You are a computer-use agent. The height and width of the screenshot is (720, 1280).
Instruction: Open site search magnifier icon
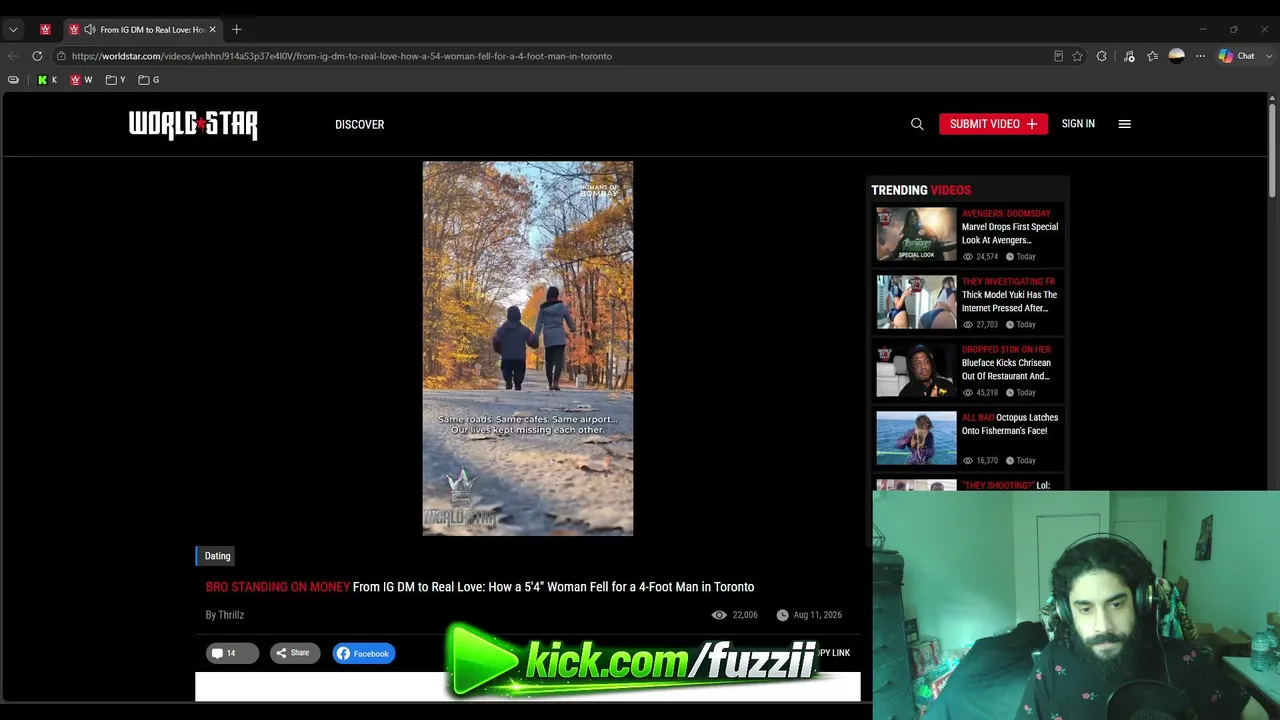tap(917, 124)
